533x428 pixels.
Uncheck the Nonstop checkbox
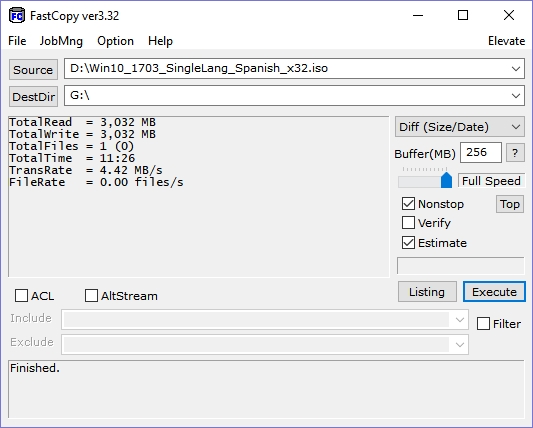(x=408, y=204)
